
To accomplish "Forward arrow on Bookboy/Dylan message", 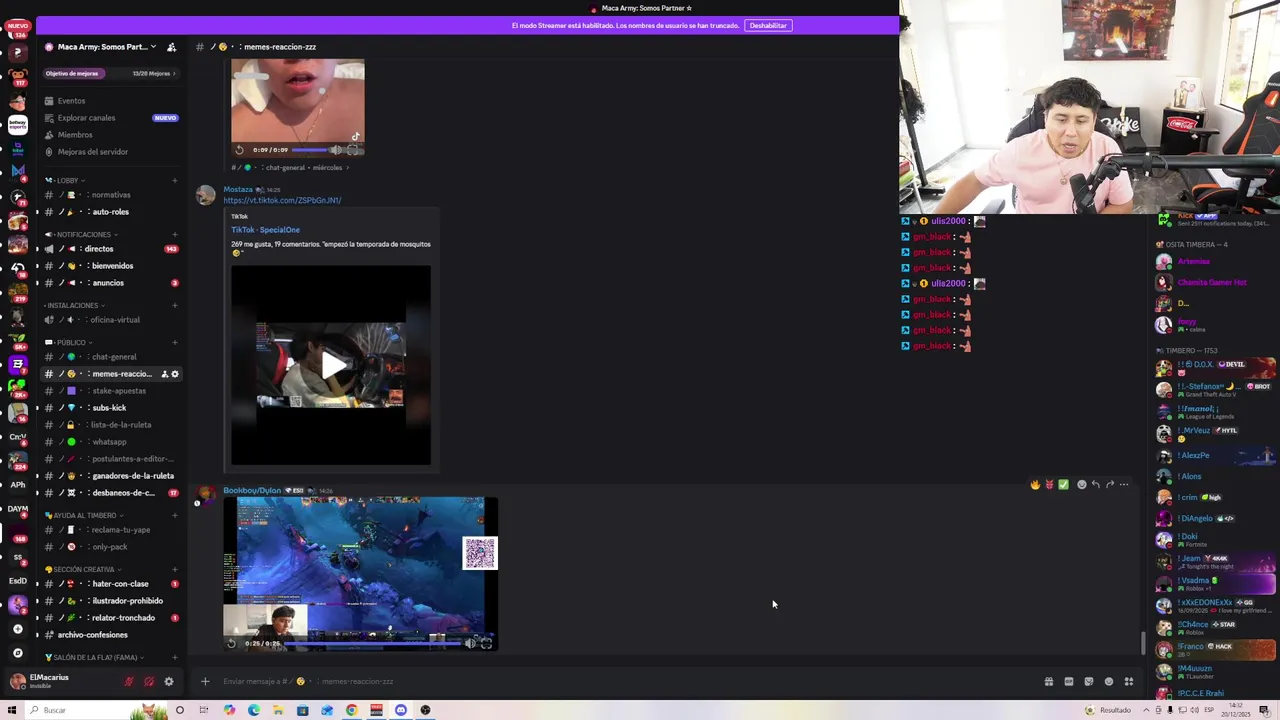I will pos(1110,484).
